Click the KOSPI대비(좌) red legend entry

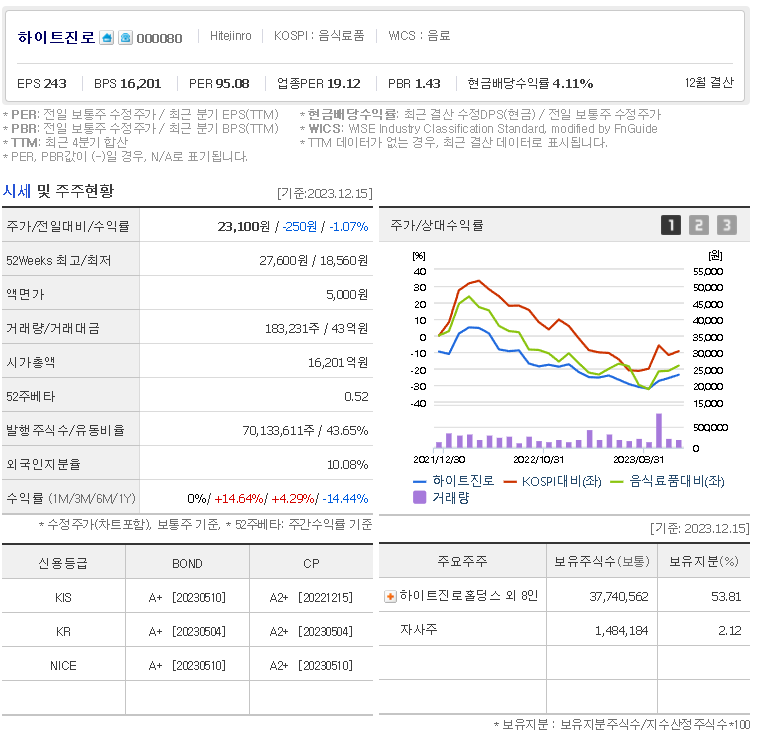pyautogui.click(x=552, y=481)
